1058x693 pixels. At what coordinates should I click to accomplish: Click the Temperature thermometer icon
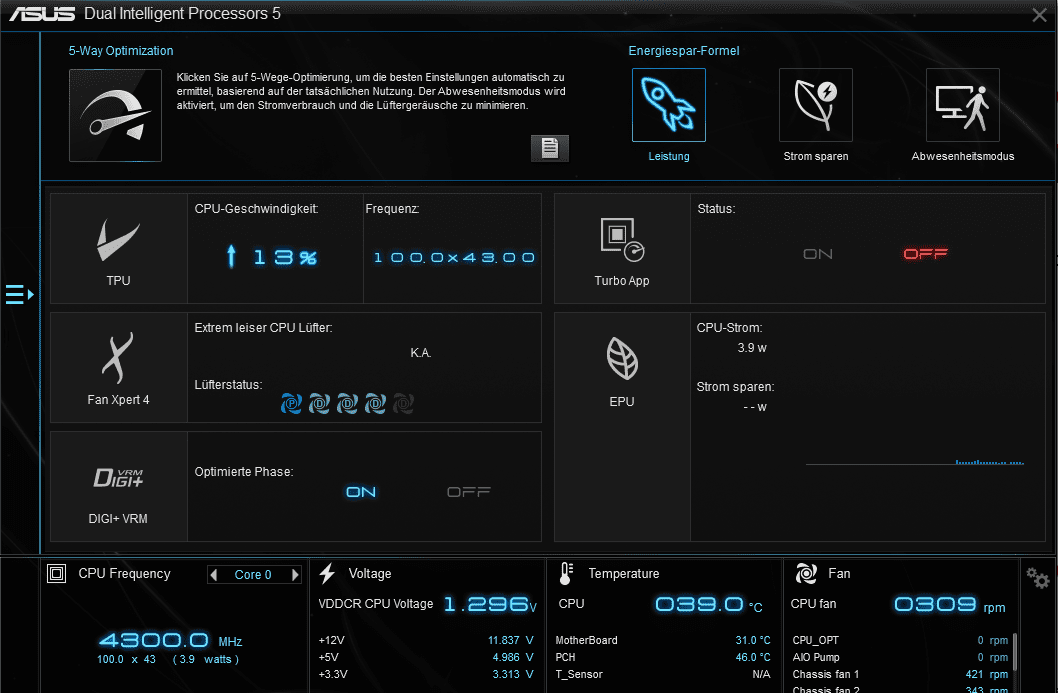pyautogui.click(x=565, y=574)
